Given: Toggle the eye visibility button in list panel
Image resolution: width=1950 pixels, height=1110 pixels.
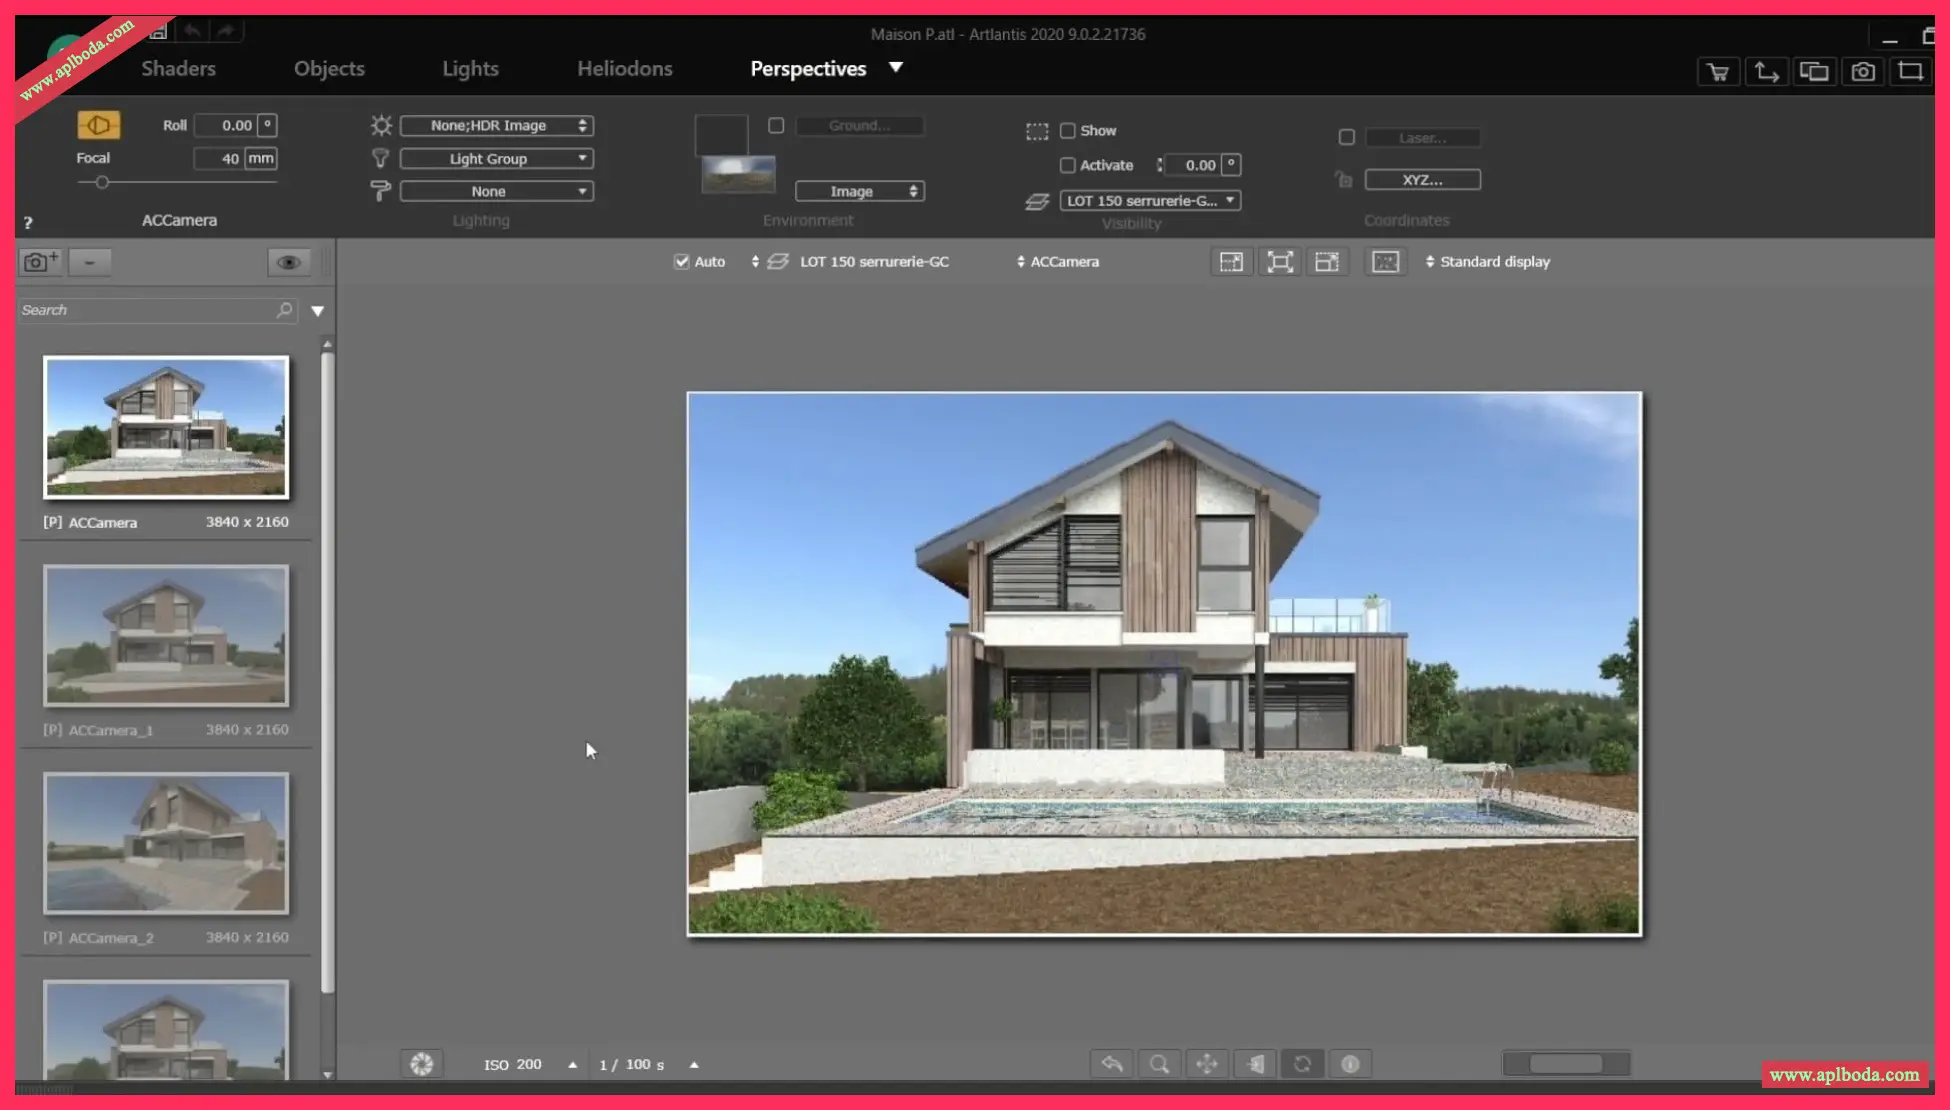Looking at the screenshot, I should point(289,262).
